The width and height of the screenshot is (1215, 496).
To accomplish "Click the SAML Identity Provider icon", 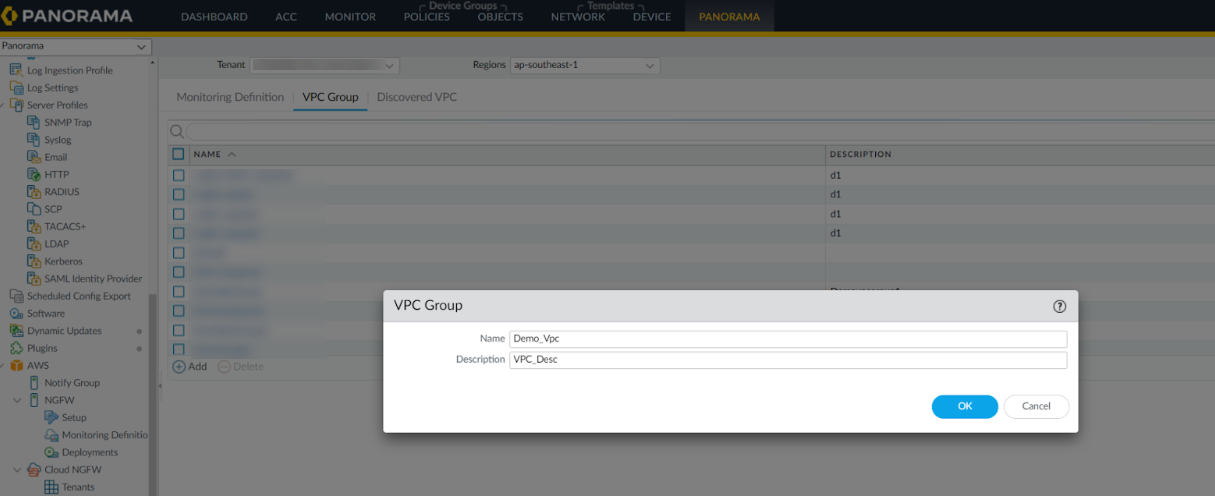I will 34,279.
